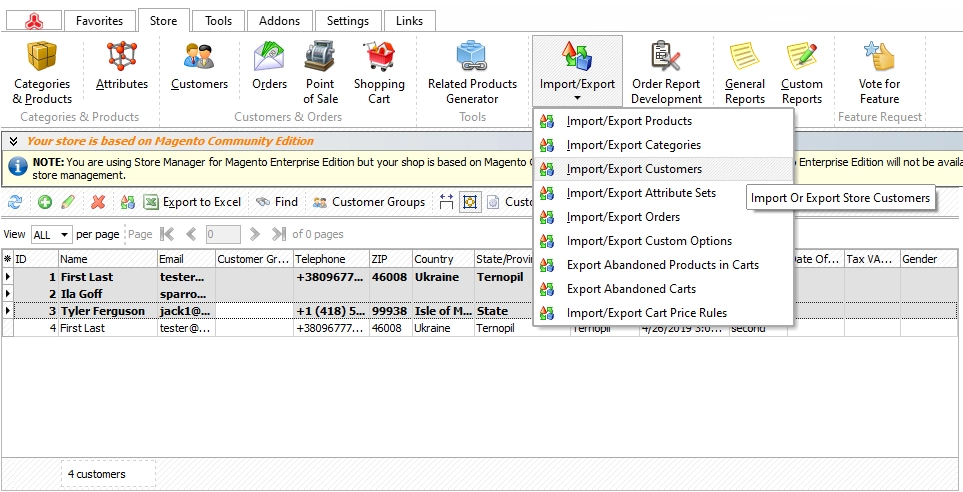The height and width of the screenshot is (492, 963).
Task: Edit customer with the pencil icon
Action: point(68,201)
